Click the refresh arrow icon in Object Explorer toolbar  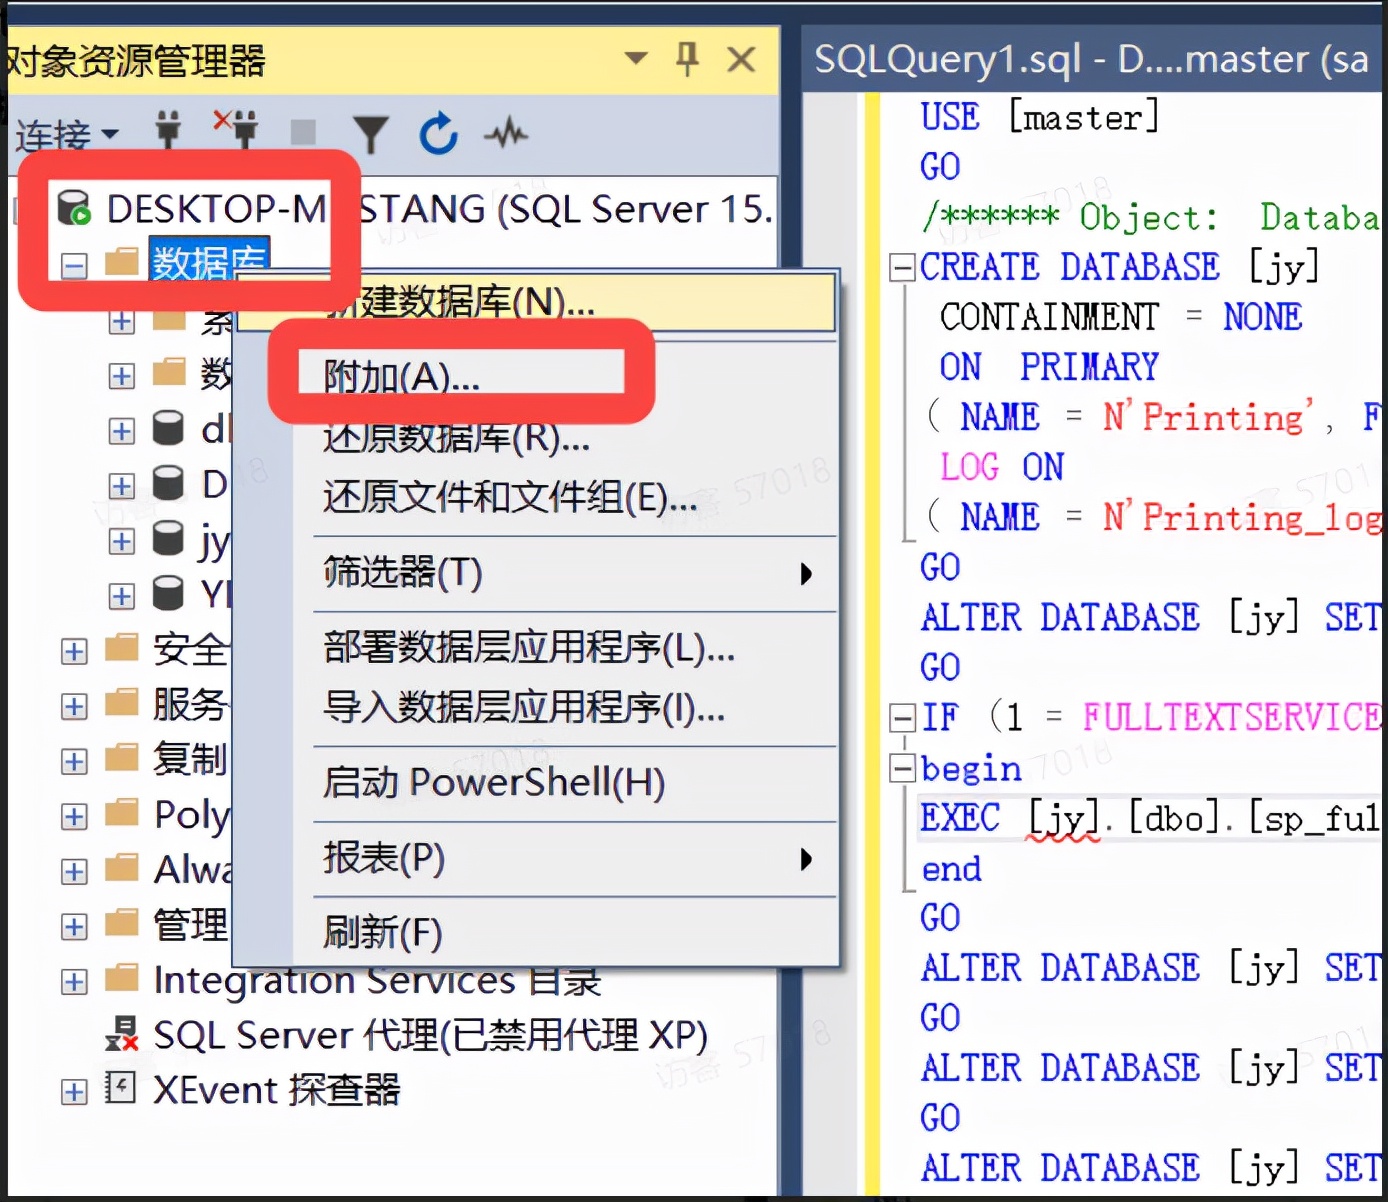[x=438, y=133]
